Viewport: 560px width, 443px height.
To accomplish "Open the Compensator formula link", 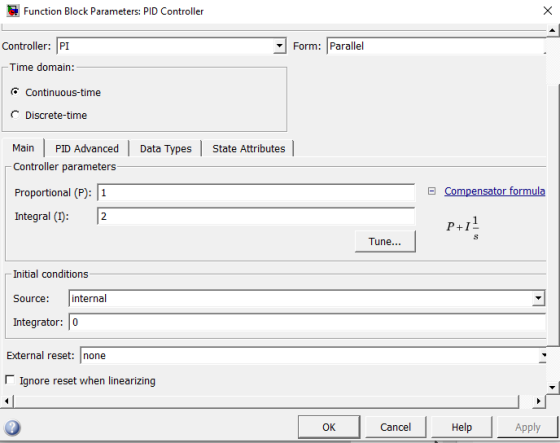I will click(x=495, y=191).
